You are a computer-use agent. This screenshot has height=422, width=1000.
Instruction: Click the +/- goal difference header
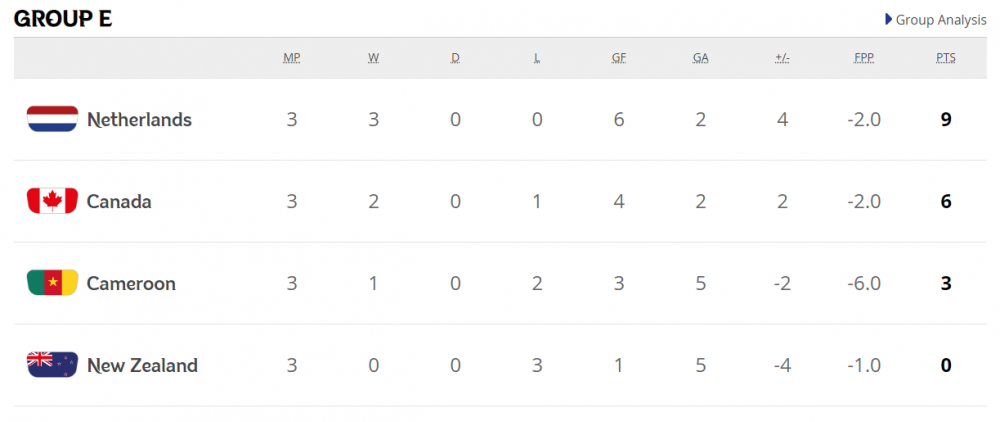(x=783, y=58)
